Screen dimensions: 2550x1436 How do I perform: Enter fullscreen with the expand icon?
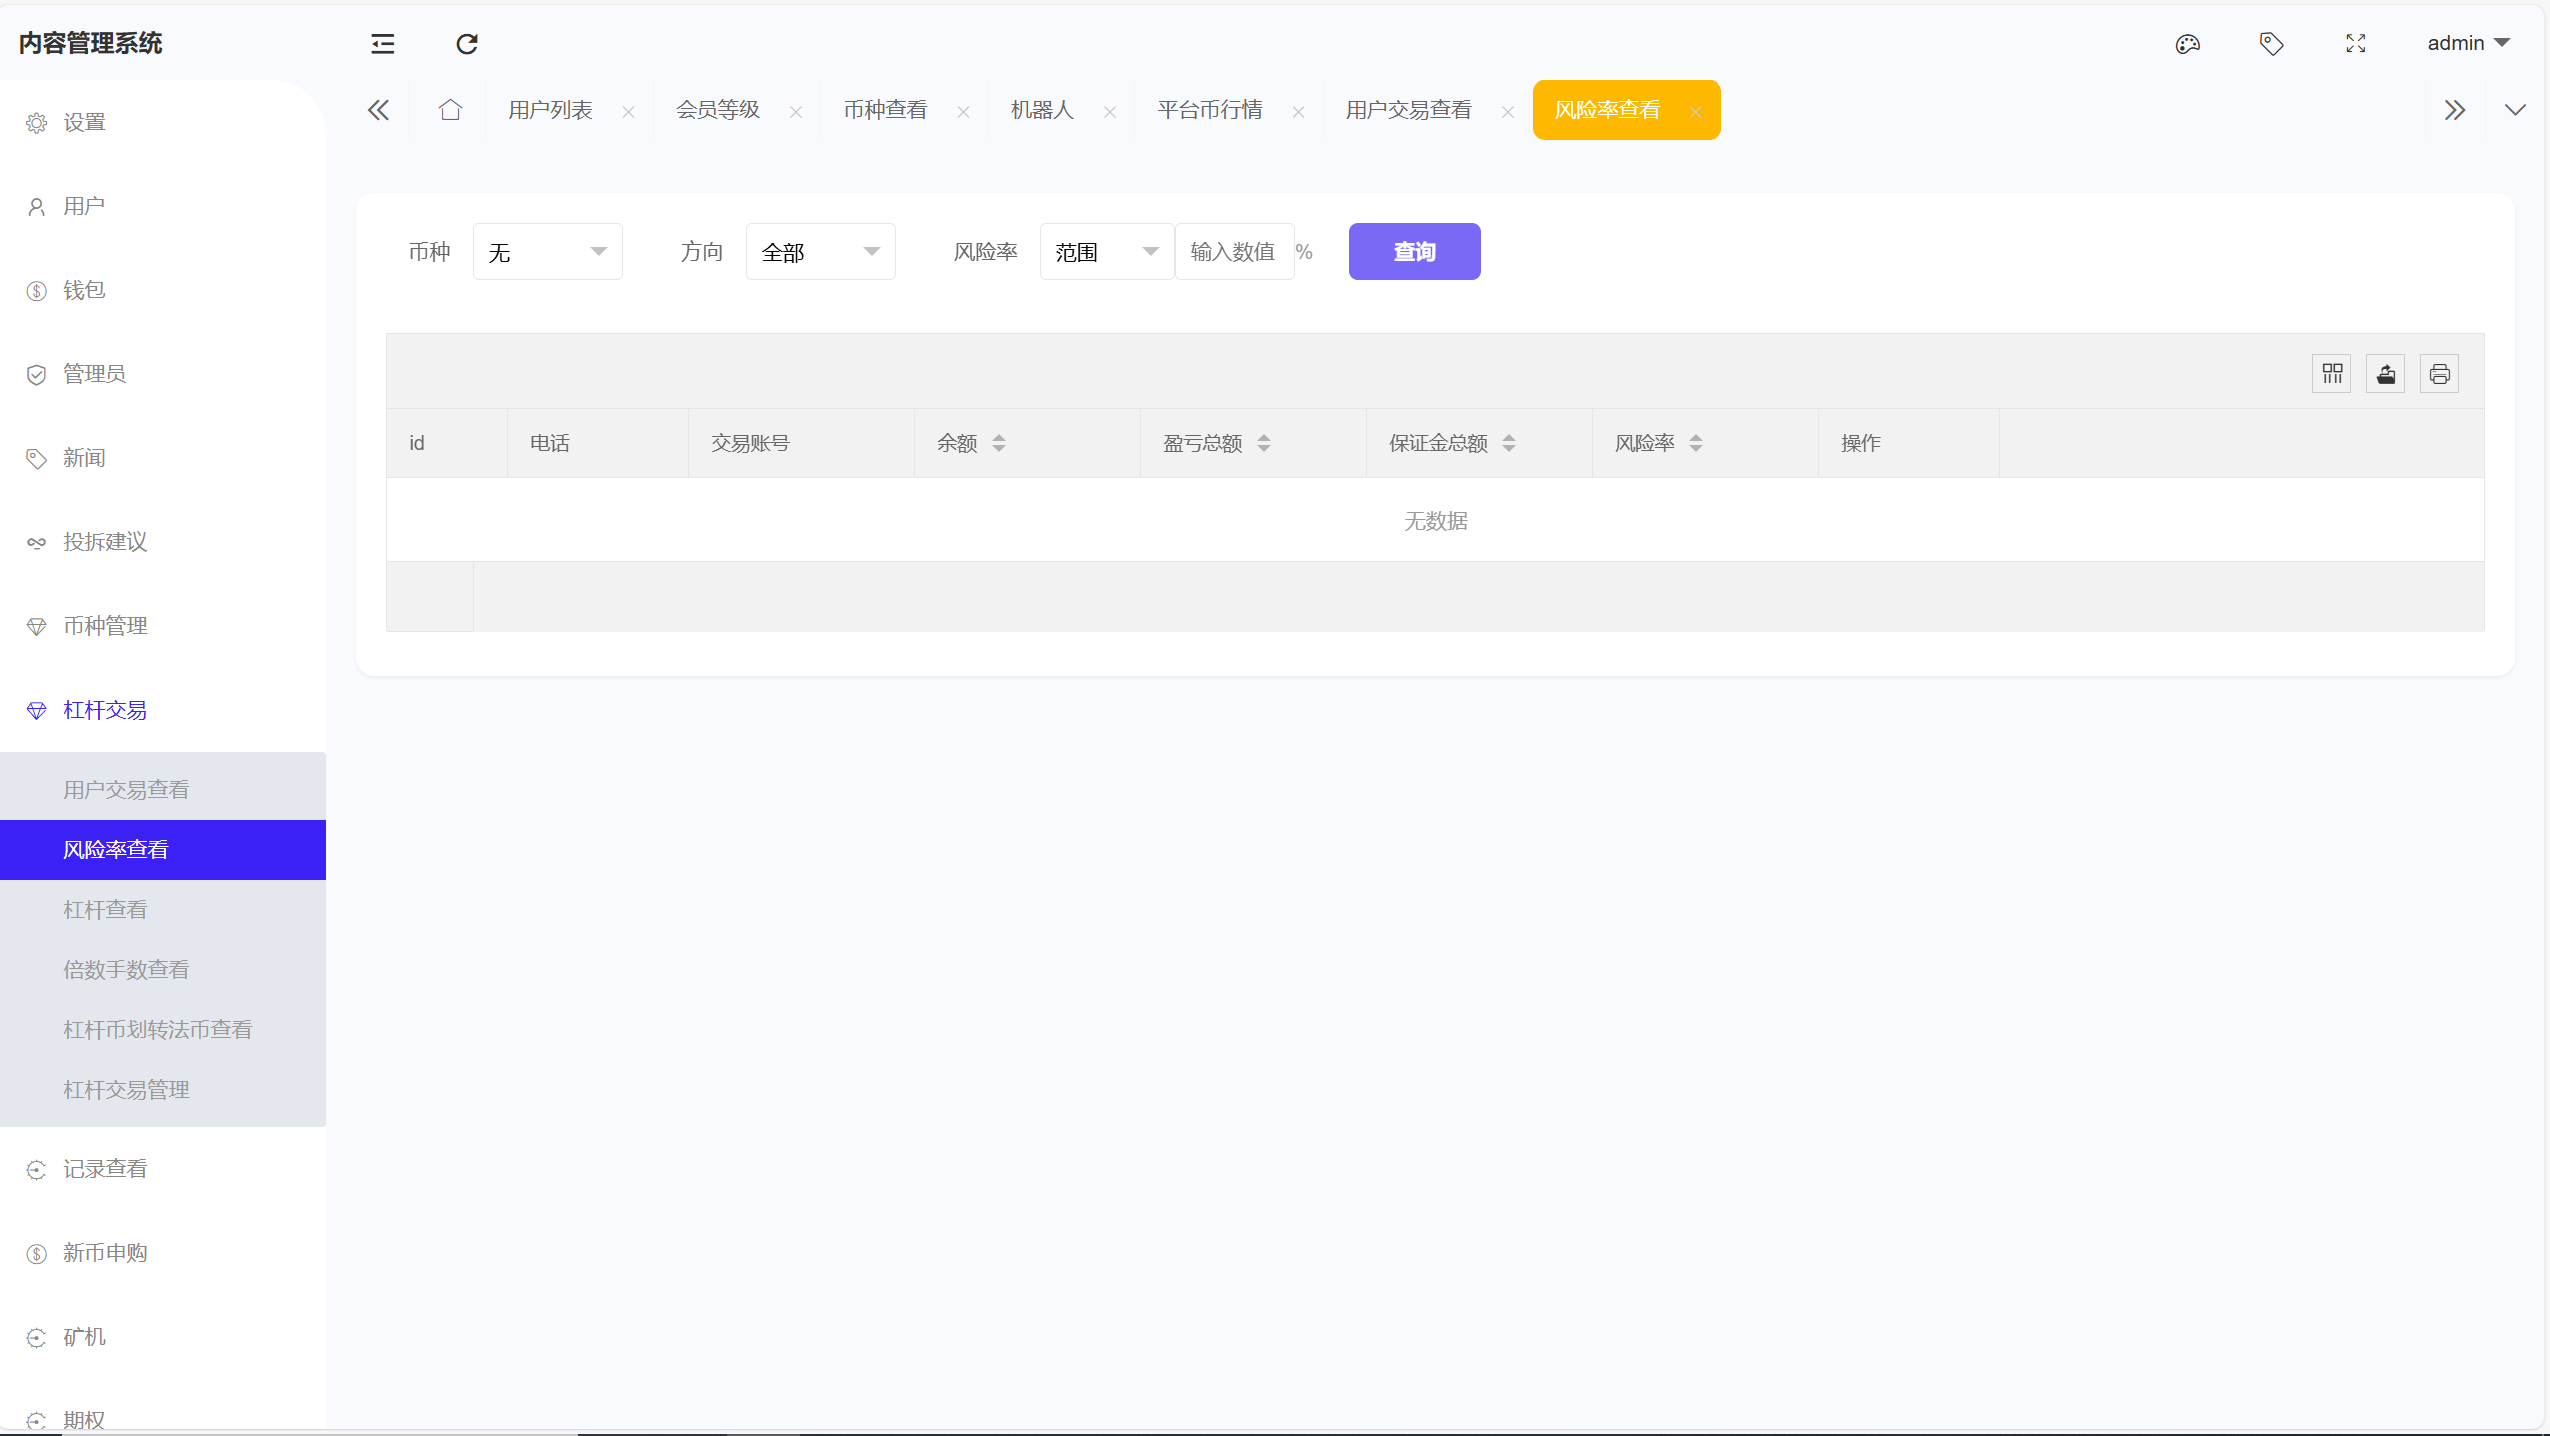(2355, 44)
